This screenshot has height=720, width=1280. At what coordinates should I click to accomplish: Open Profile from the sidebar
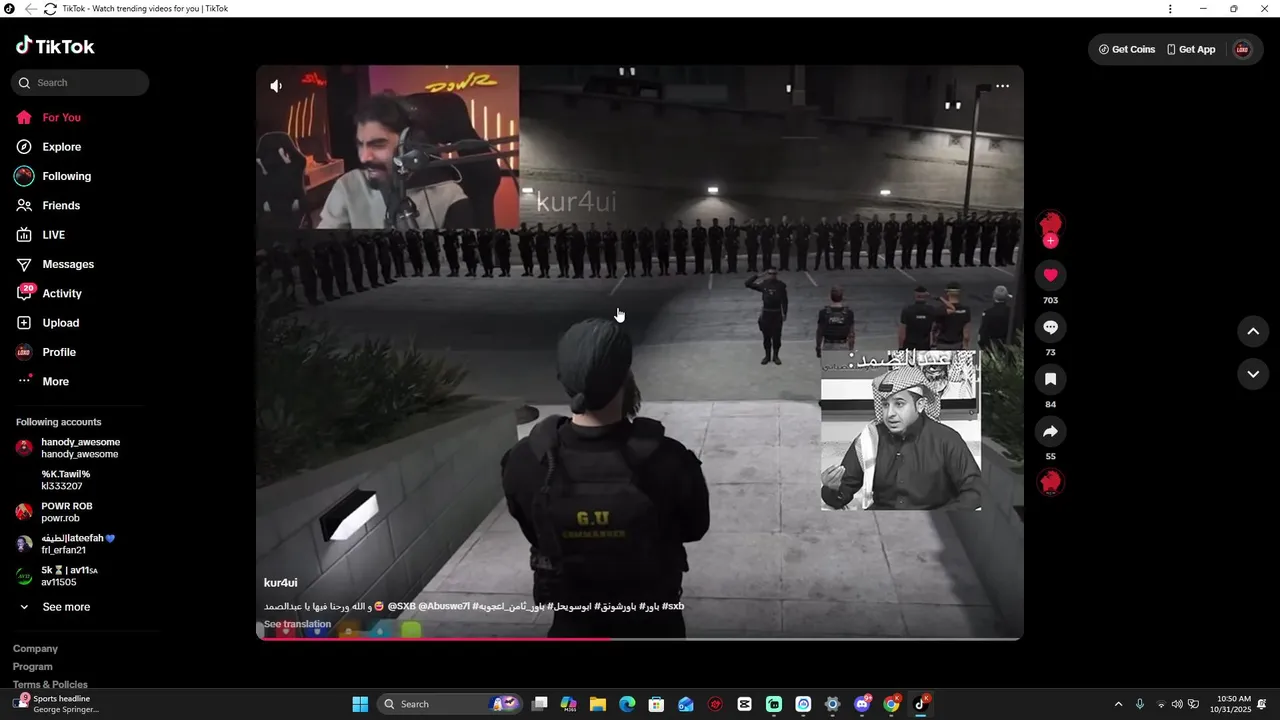[x=59, y=352]
